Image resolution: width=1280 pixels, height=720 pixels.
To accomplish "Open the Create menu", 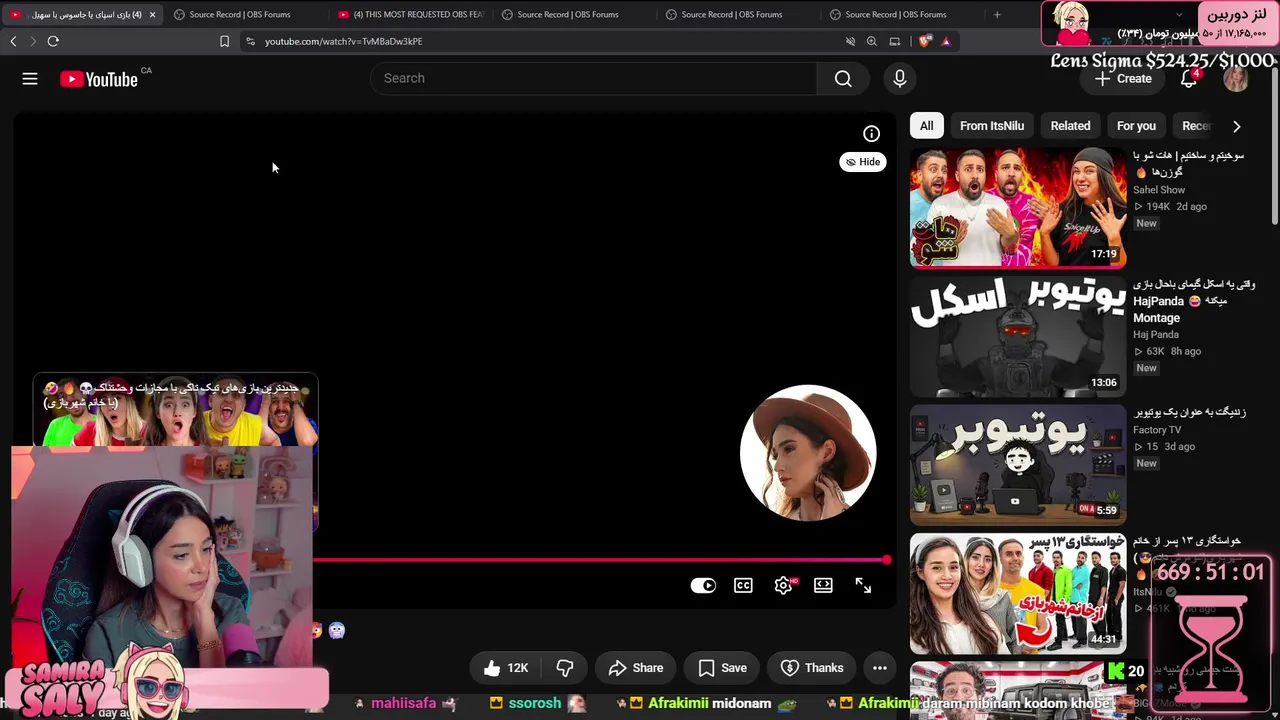I will [1123, 79].
